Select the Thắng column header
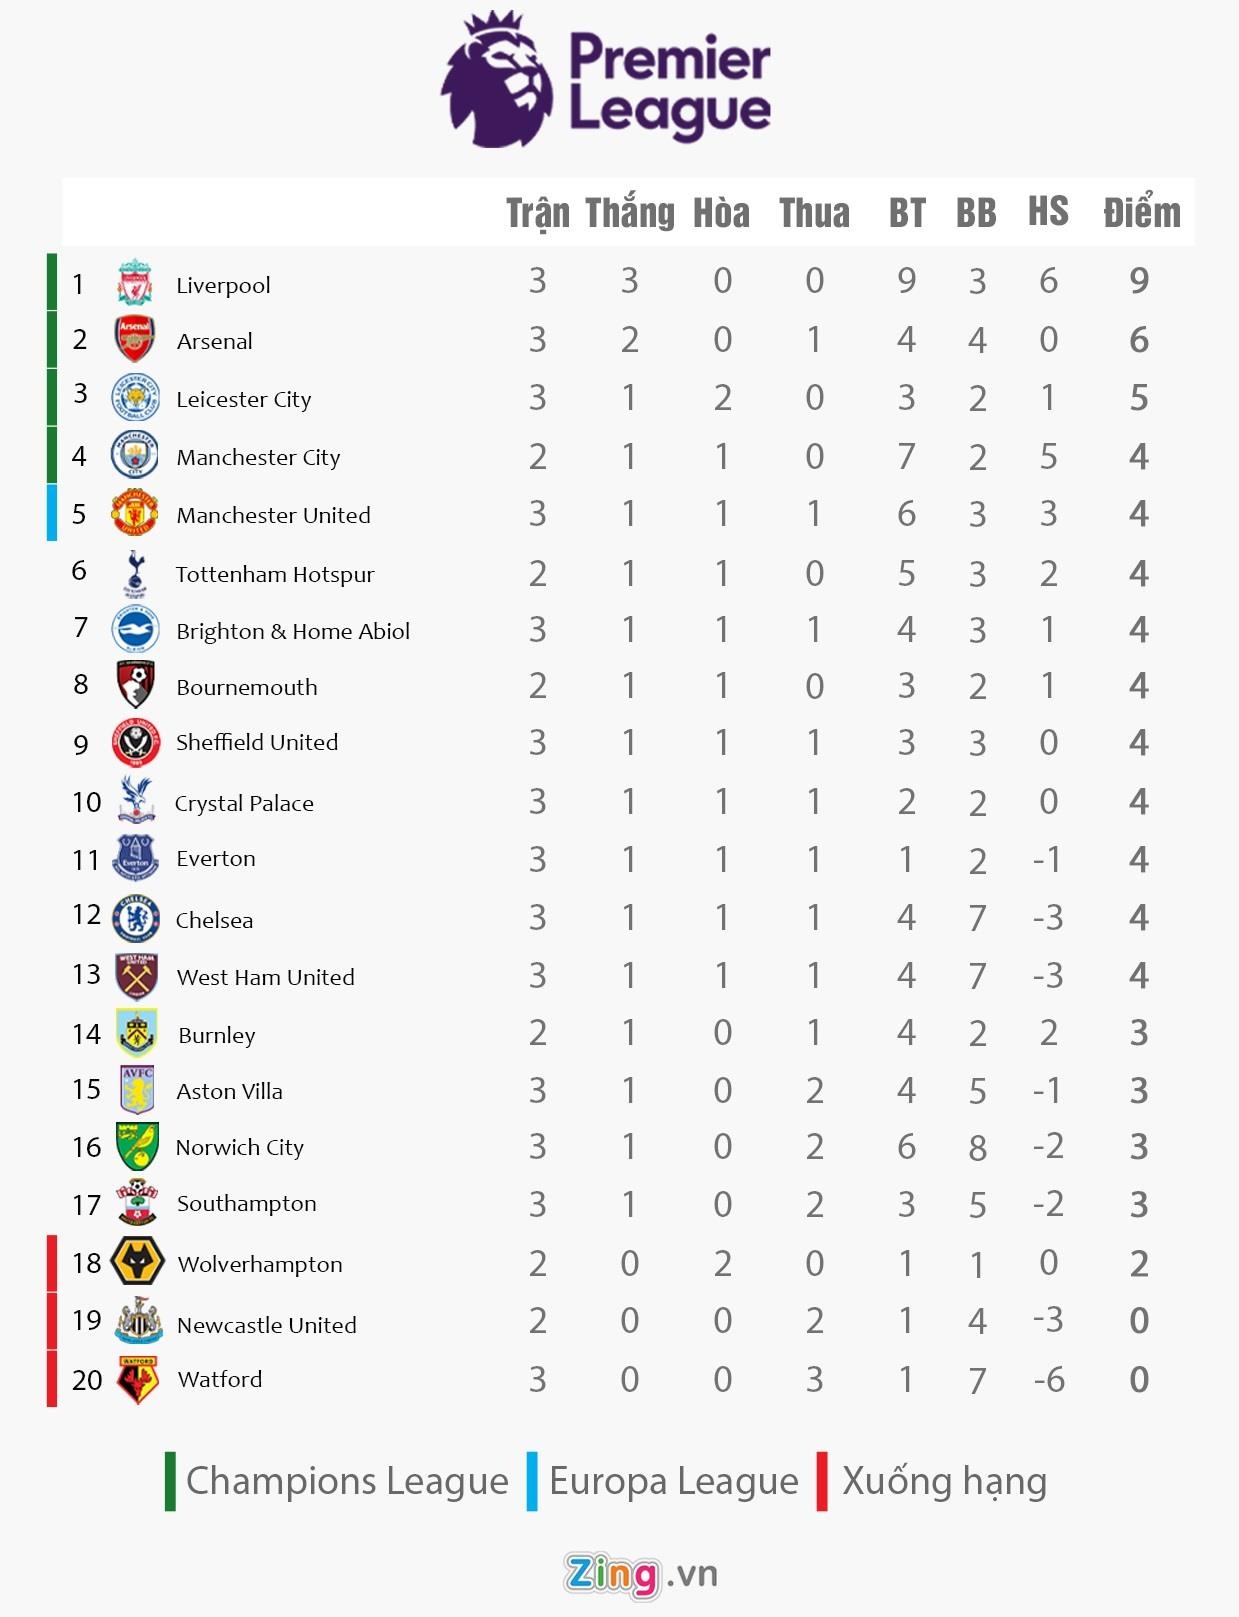1239x1617 pixels. pyautogui.click(x=629, y=213)
